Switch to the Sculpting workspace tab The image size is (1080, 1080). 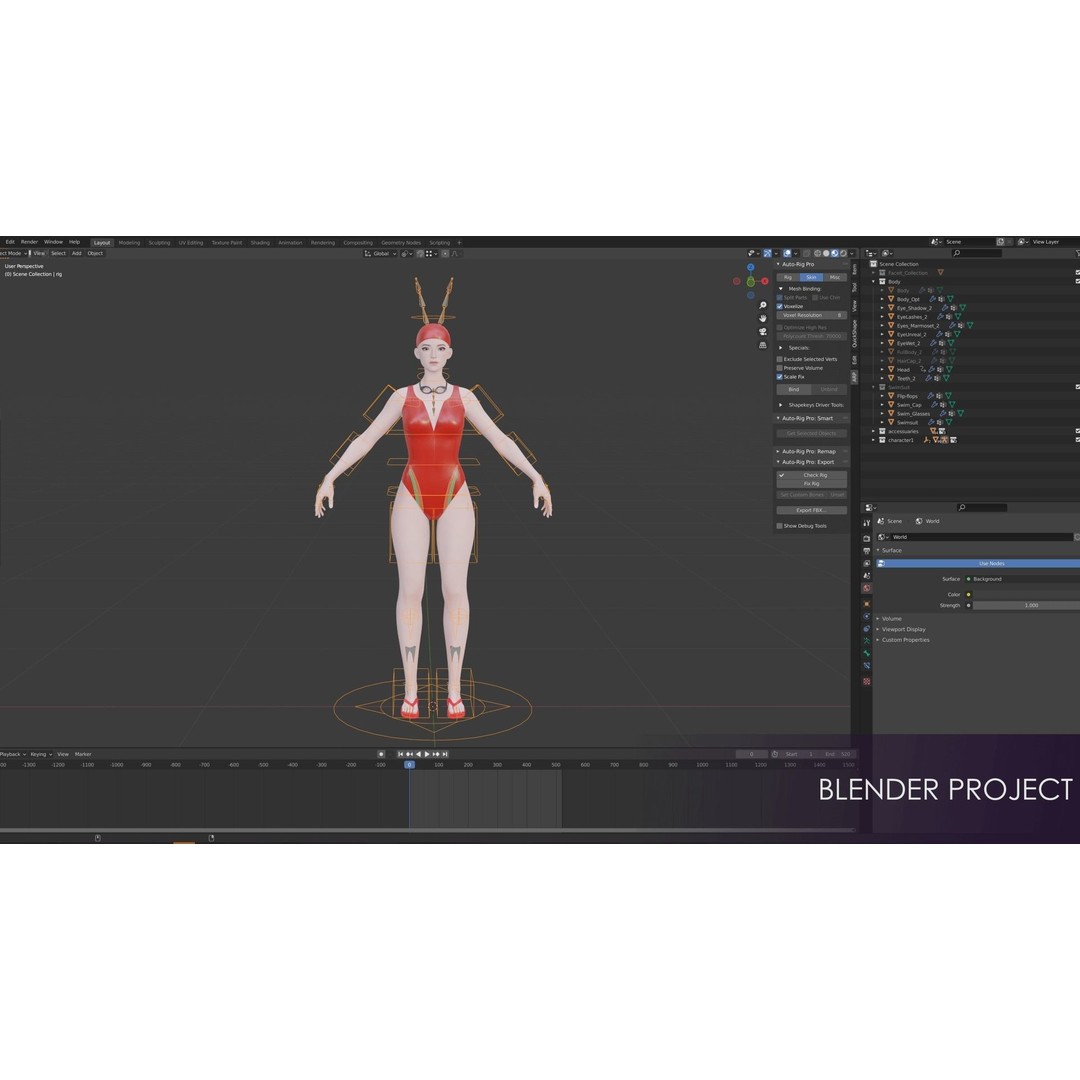159,242
